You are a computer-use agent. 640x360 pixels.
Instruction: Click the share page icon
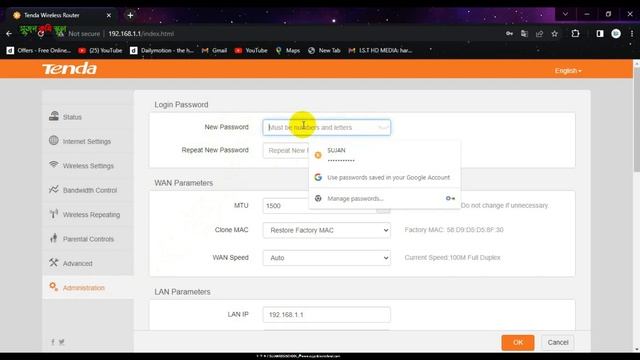(x=540, y=33)
